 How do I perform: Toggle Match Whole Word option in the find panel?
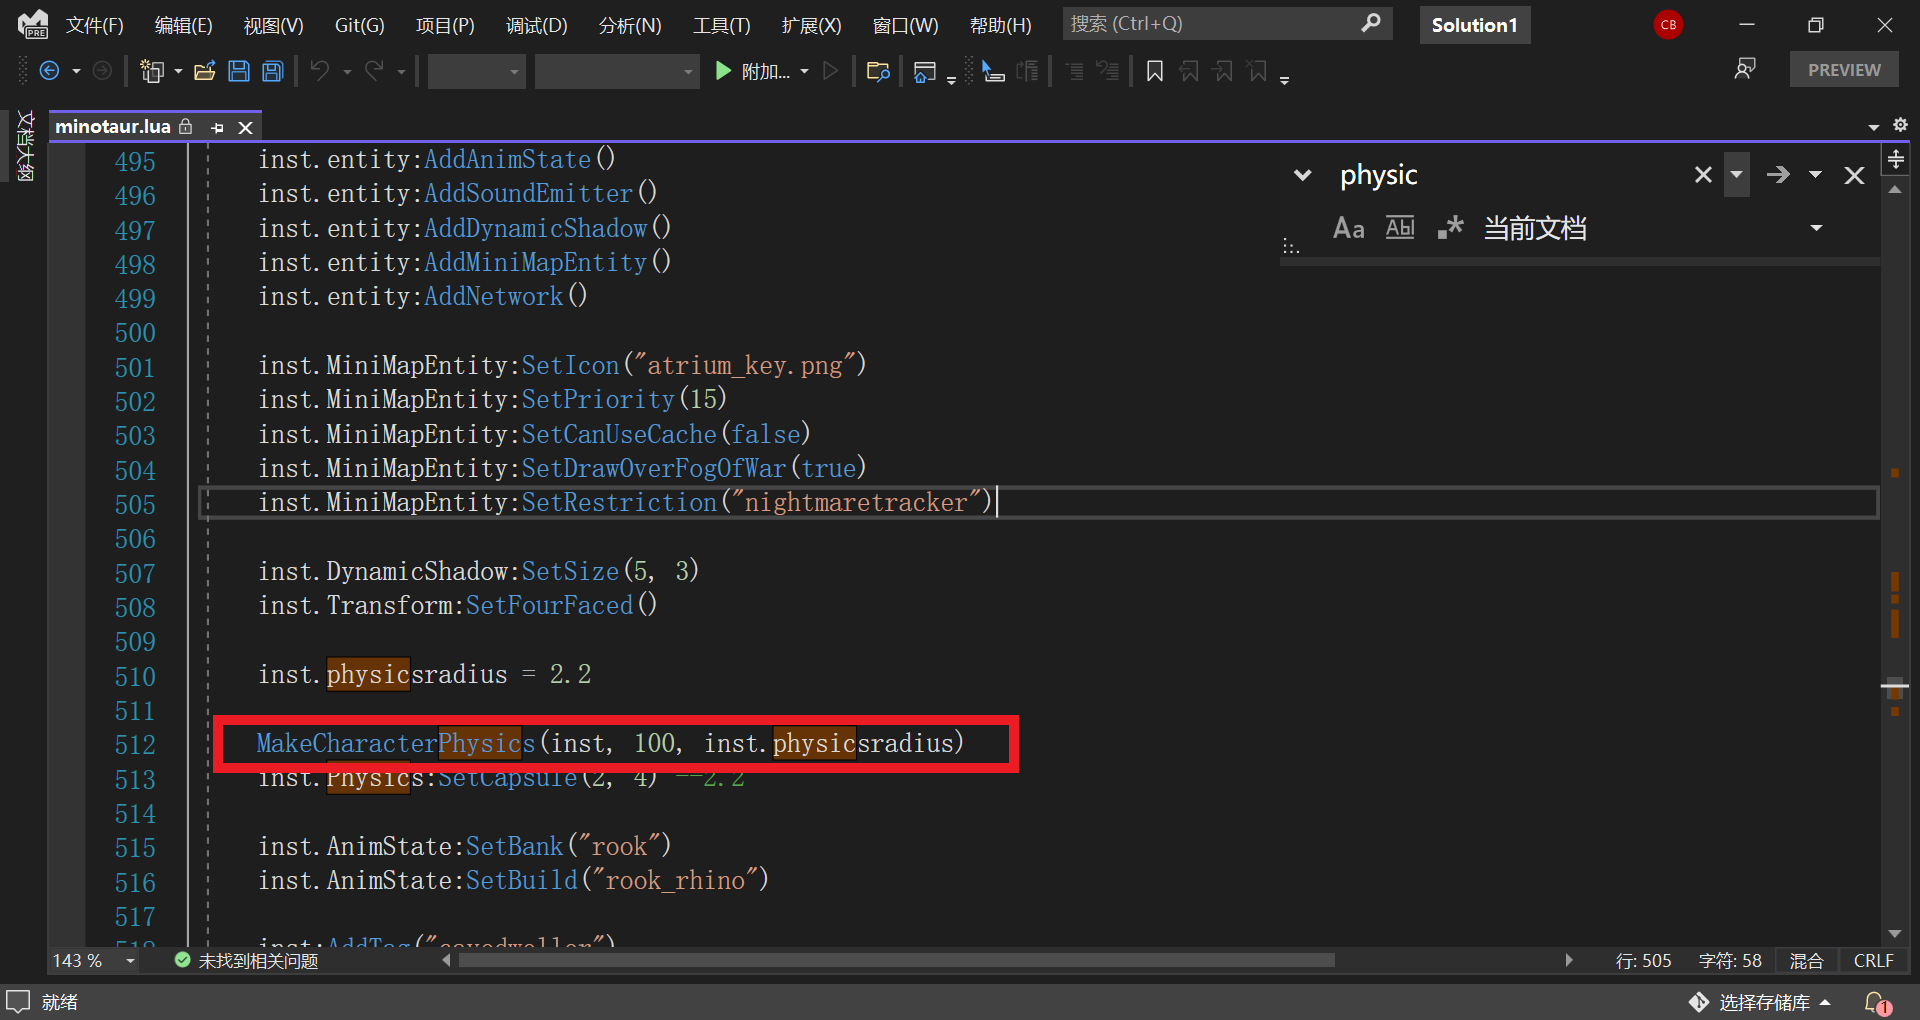[1400, 228]
